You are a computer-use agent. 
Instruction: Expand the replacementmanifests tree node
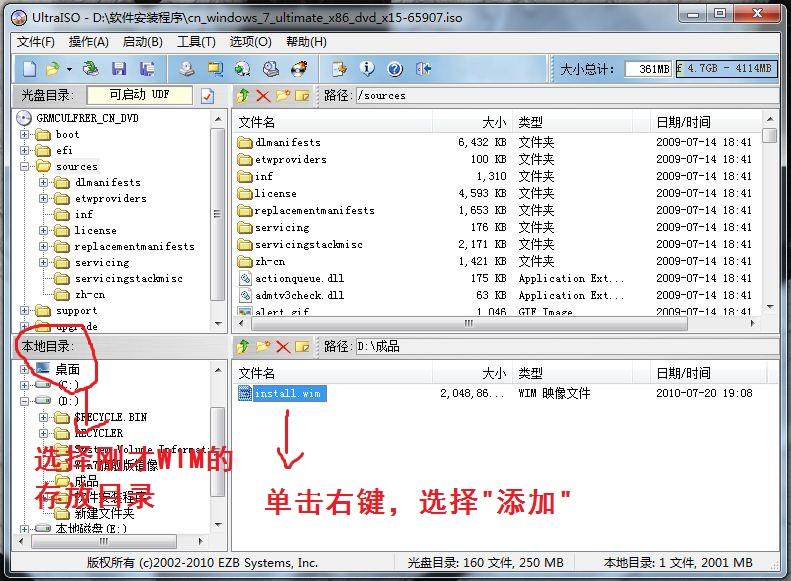[x=43, y=247]
